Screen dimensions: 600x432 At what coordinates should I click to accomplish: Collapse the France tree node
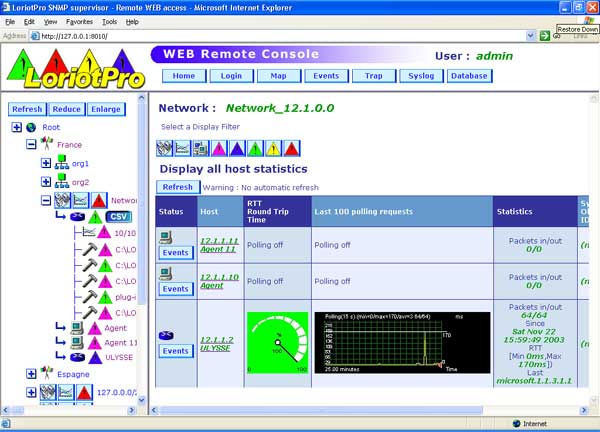coord(32,144)
